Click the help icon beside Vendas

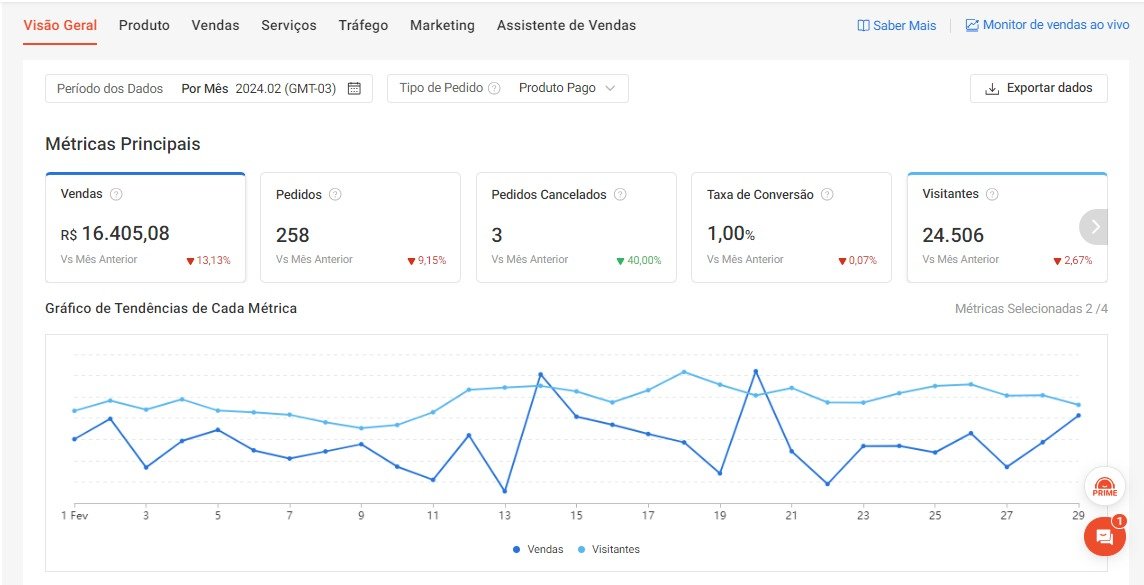click(115, 194)
